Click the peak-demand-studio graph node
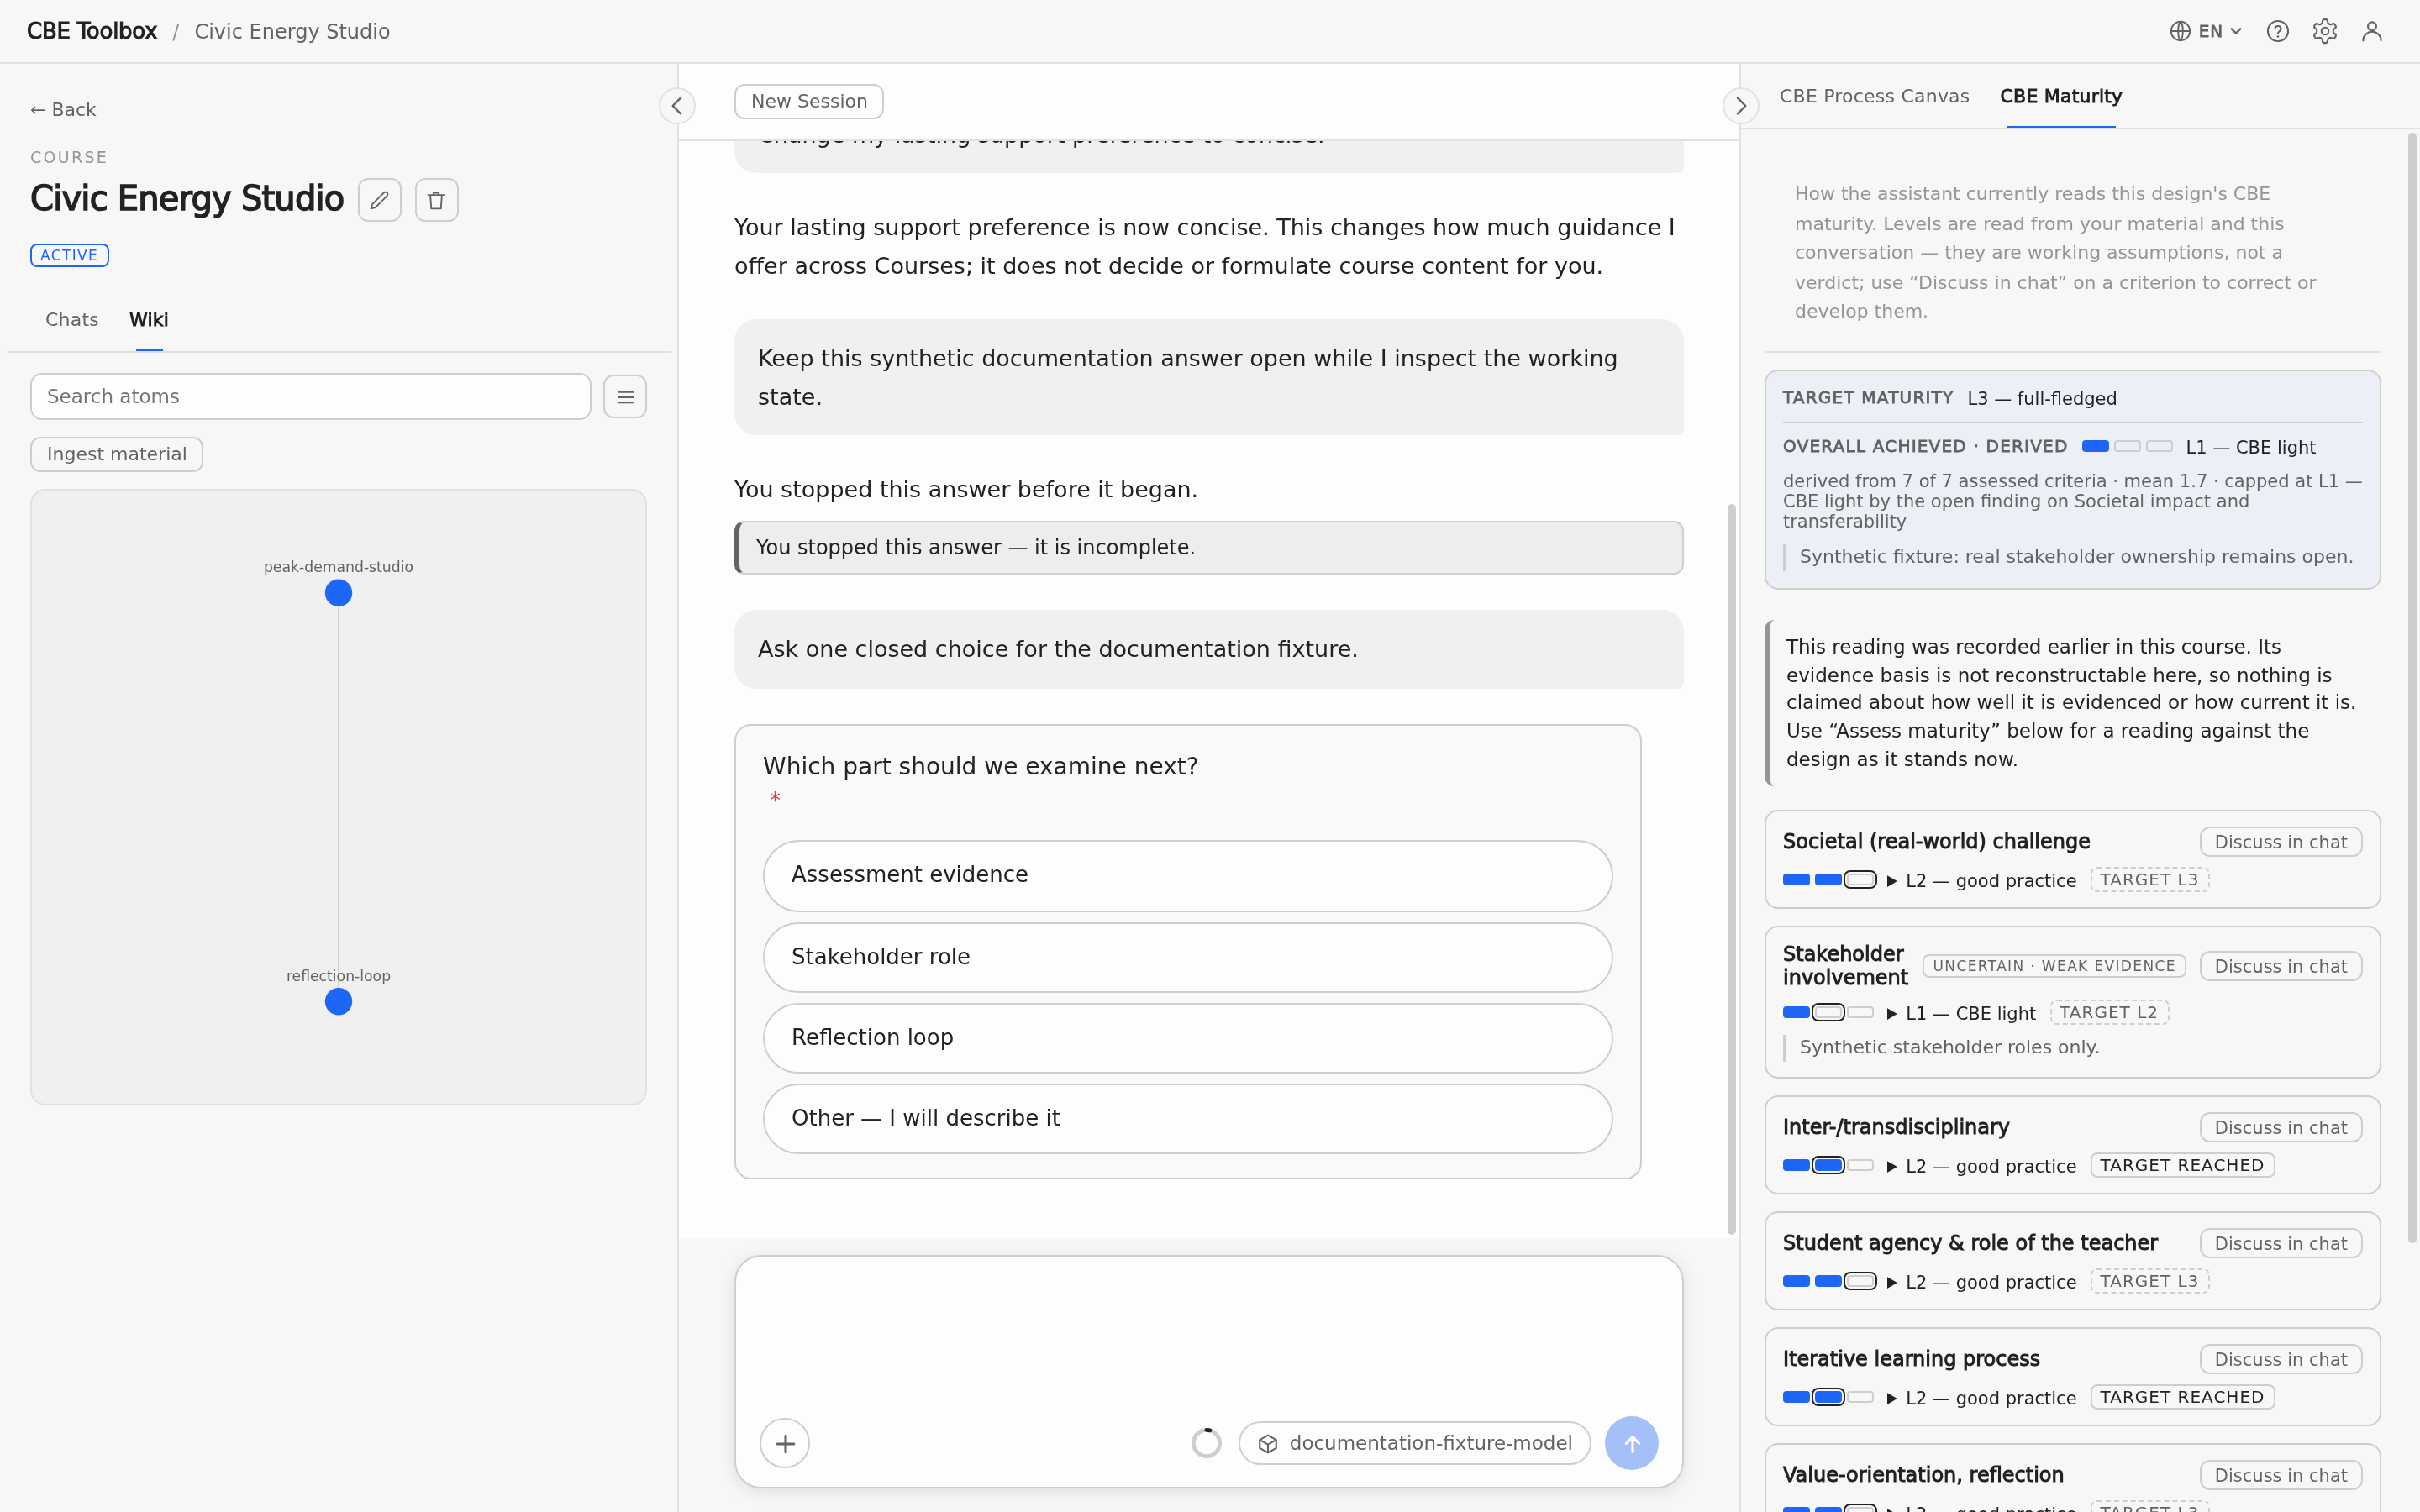The height and width of the screenshot is (1512, 2420). click(338, 593)
